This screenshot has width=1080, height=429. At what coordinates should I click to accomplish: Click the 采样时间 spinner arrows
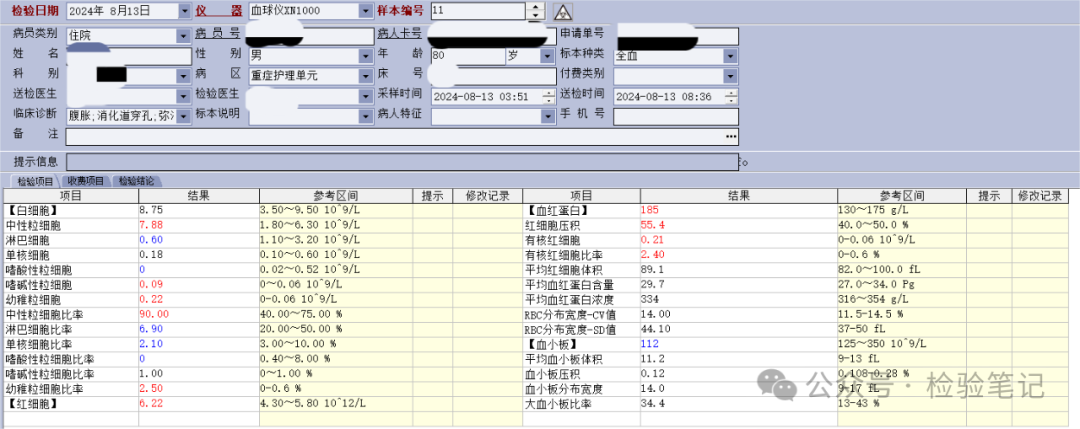548,96
